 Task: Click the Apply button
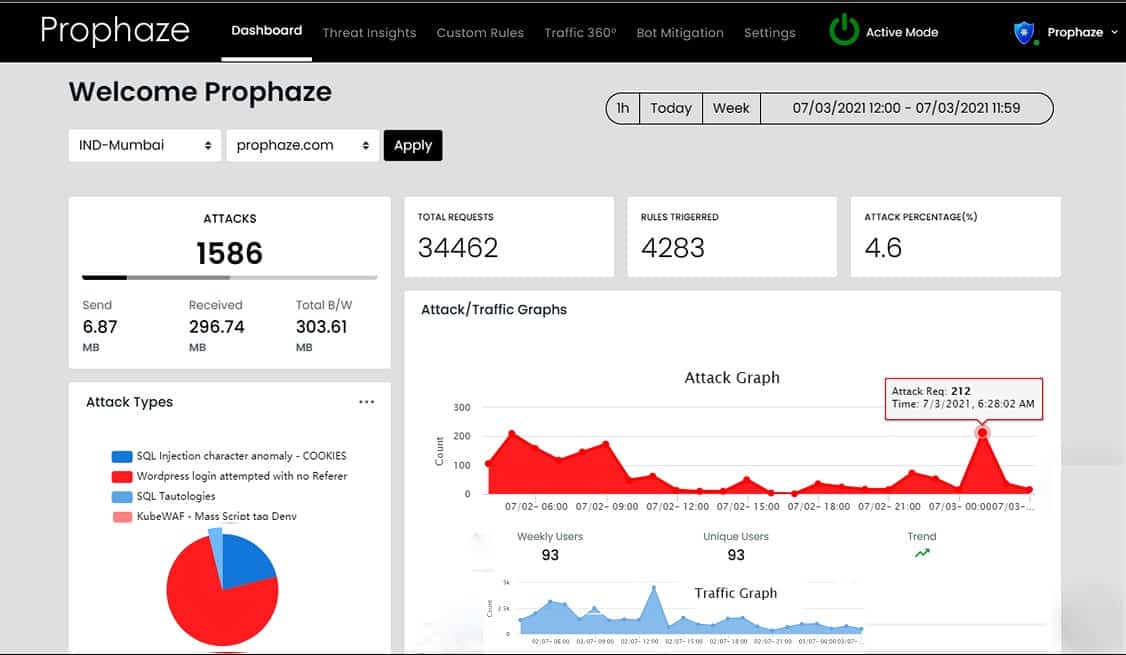[x=413, y=145]
